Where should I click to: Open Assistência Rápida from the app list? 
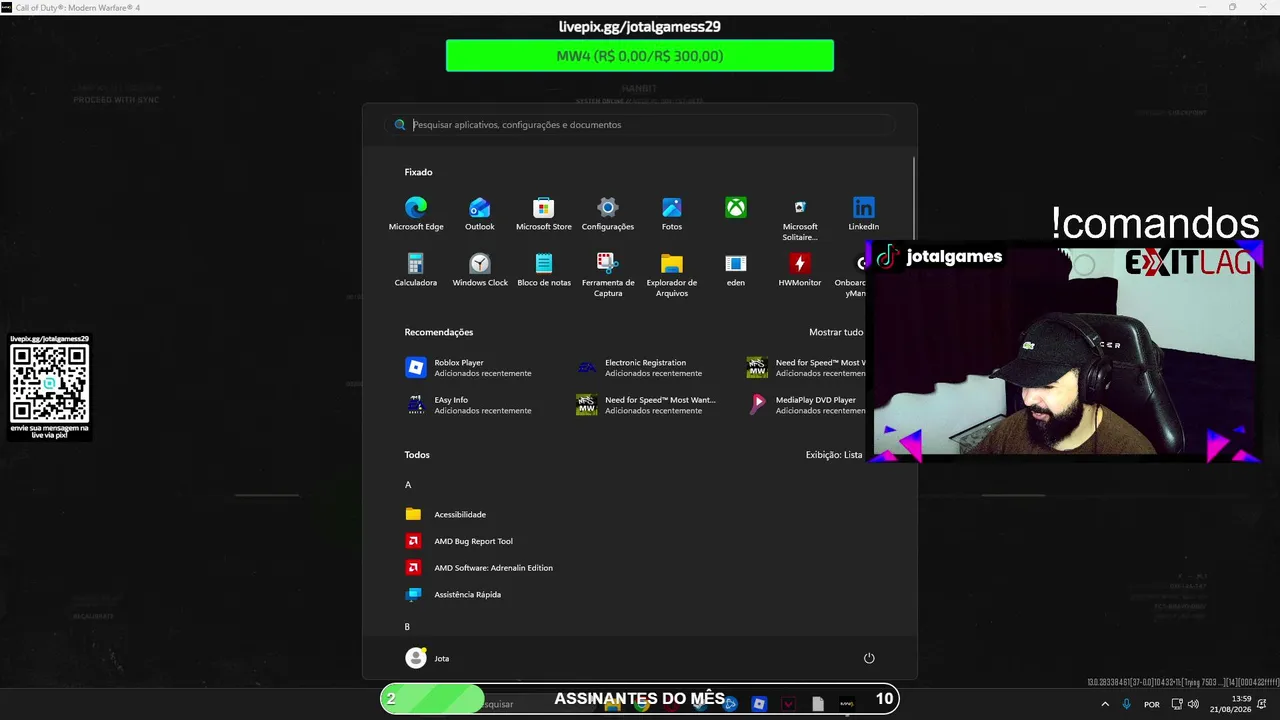click(453, 595)
